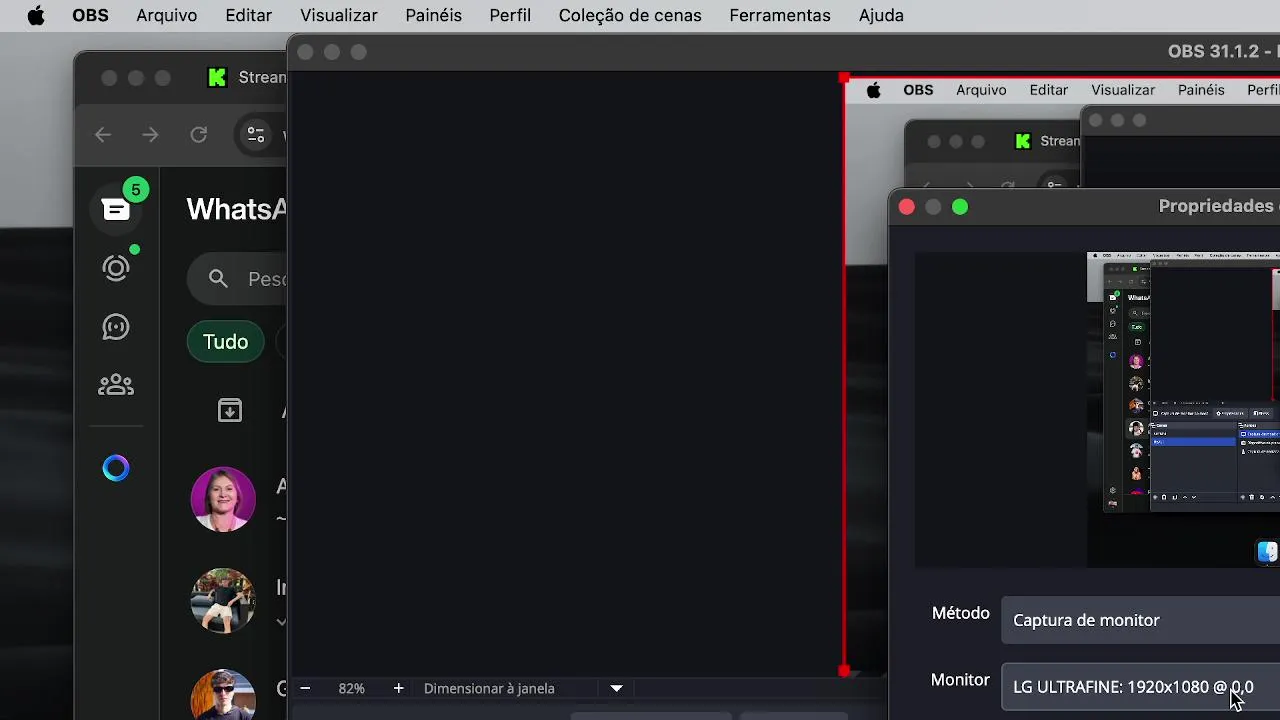Click bottom red handle of preview selection
Image resolution: width=1280 pixels, height=720 pixels.
[845, 671]
